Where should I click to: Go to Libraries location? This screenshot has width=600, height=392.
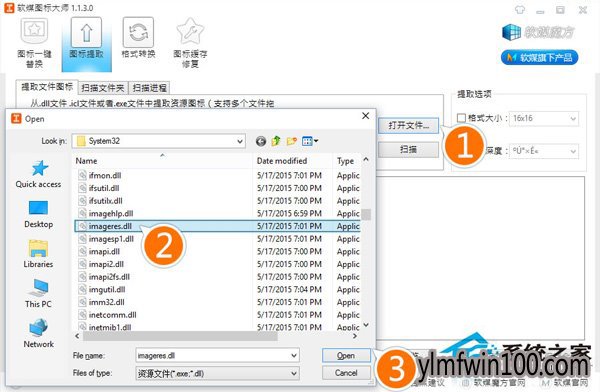point(38,254)
